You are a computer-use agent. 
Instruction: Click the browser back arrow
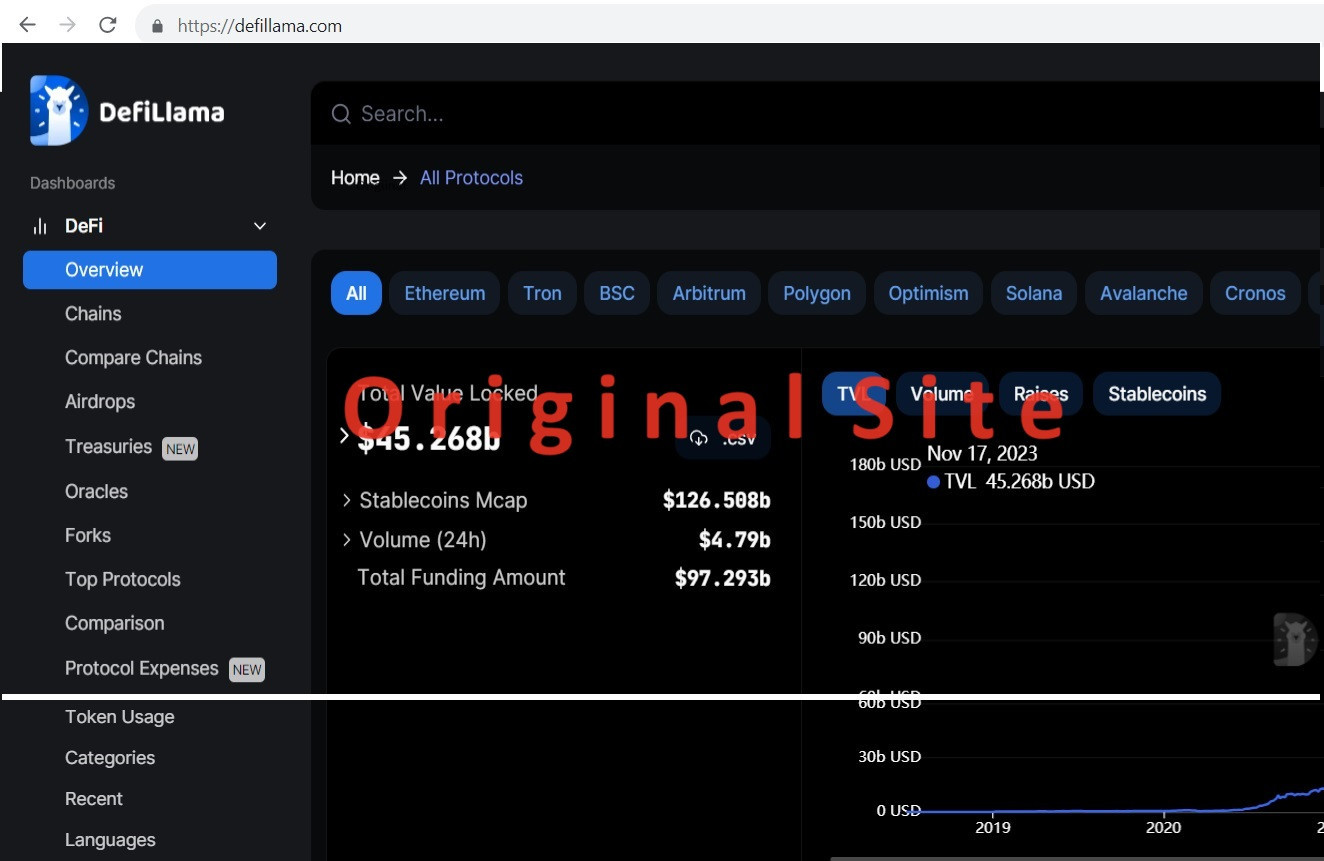27,25
